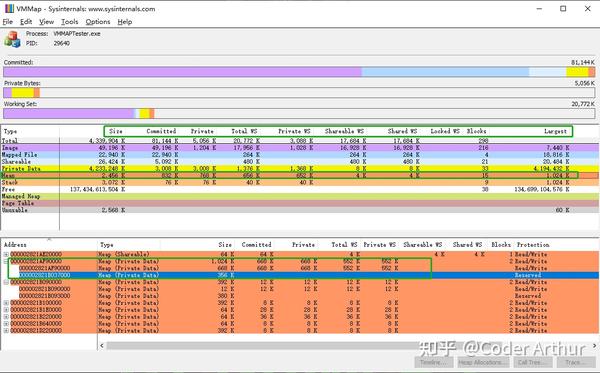600x373 pixels.
Task: Open the Tools menu
Action: 69,22
